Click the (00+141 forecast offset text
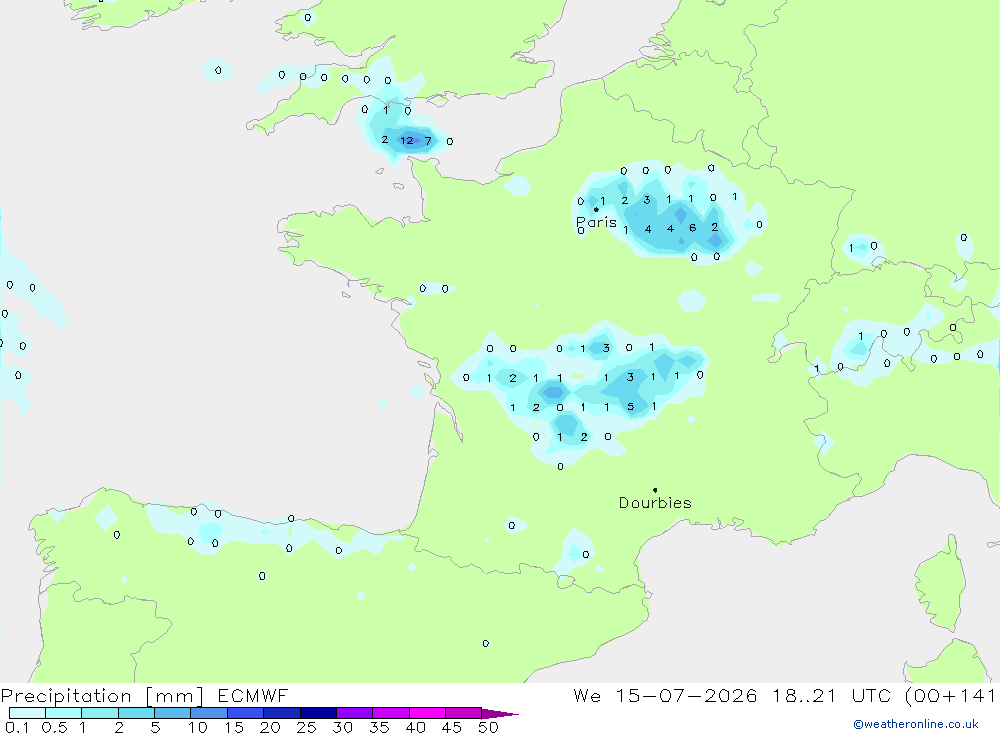Viewport: 1000px width, 733px height. [950, 696]
